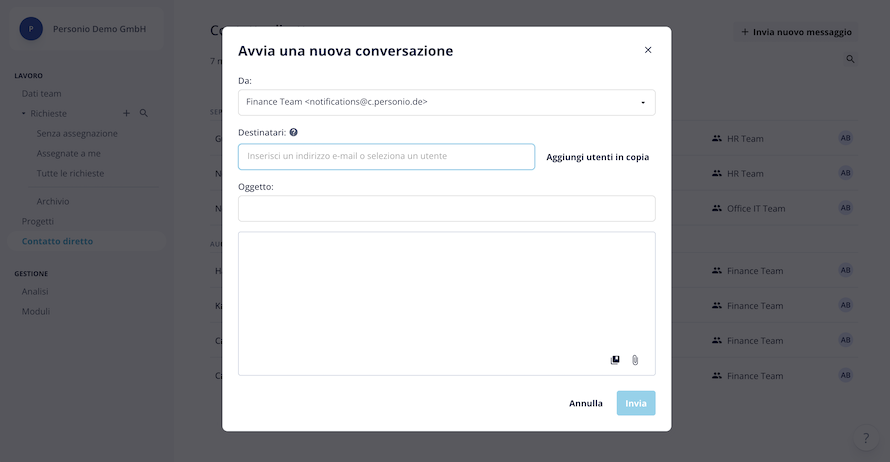
Task: Click Aggiungi utenti in copia
Action: pyautogui.click(x=598, y=157)
